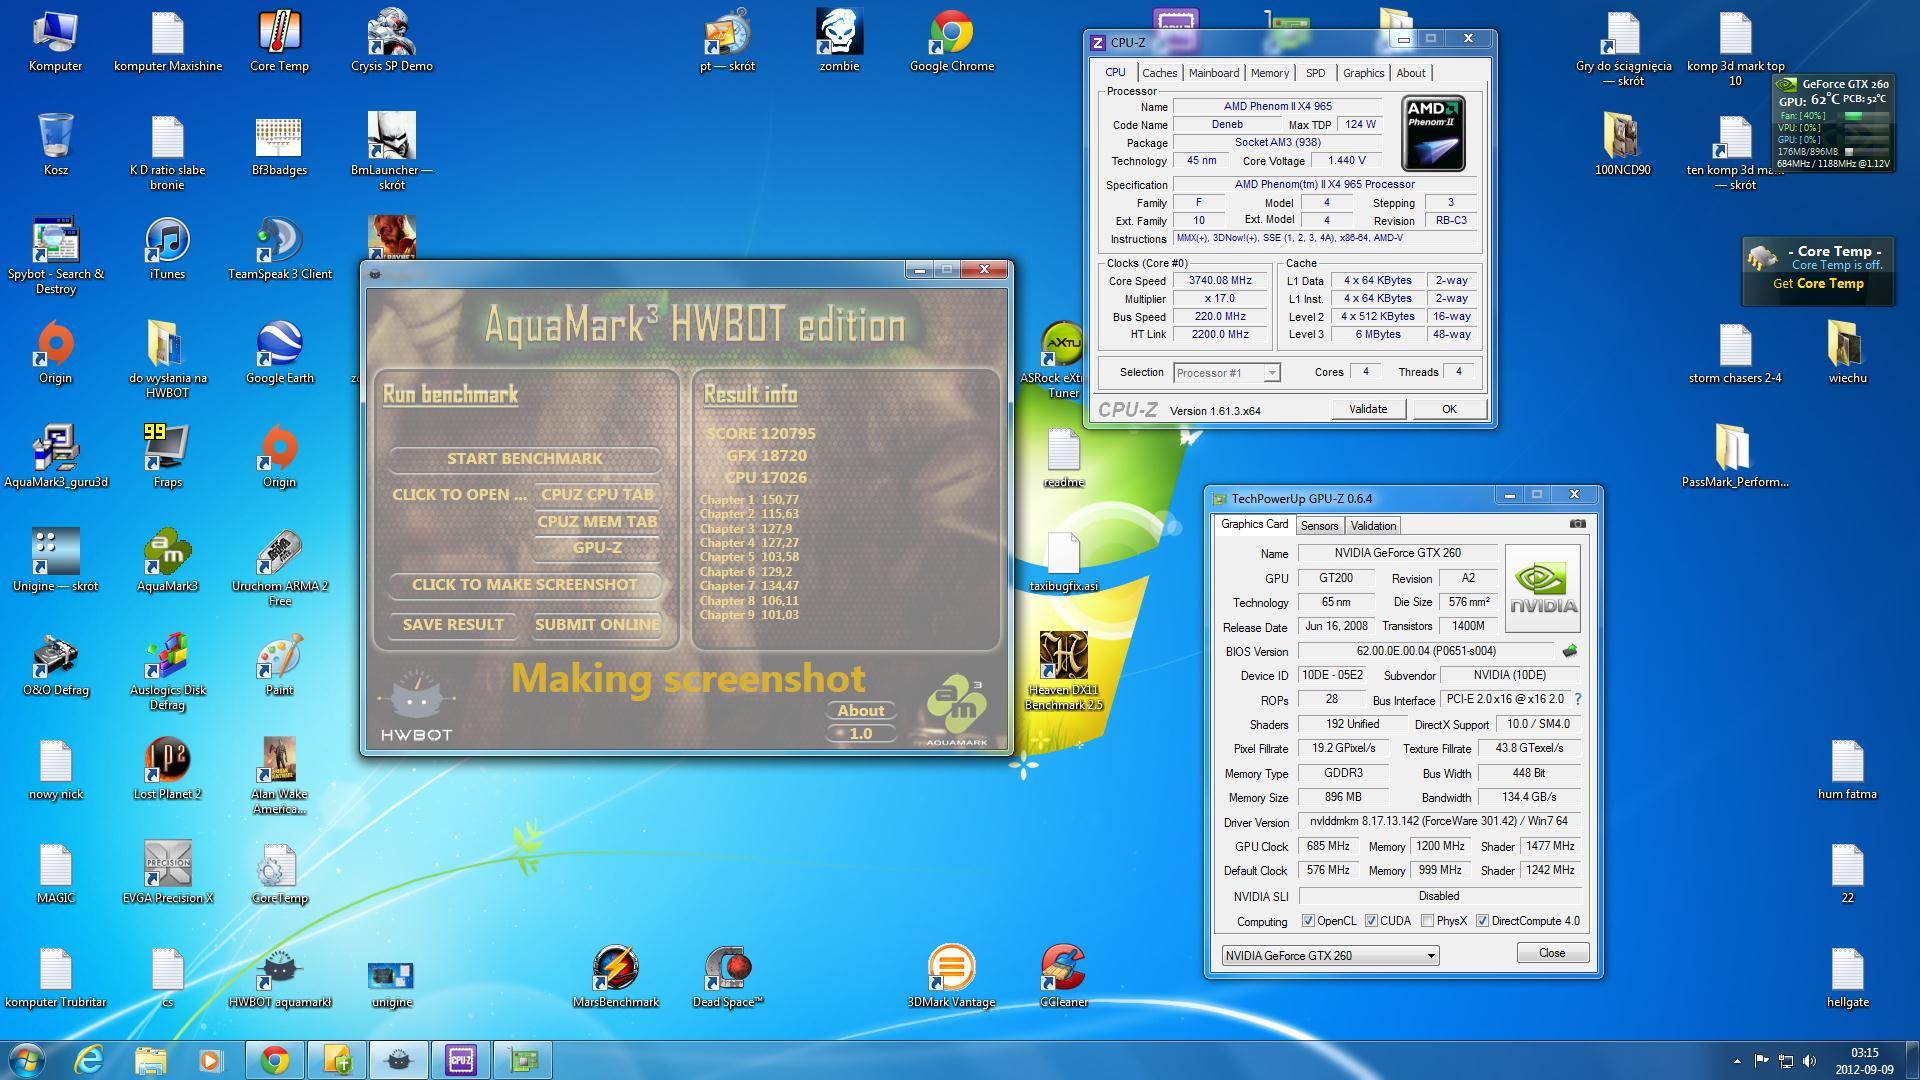Launch 3DMark Vantage desktop icon

tap(951, 976)
